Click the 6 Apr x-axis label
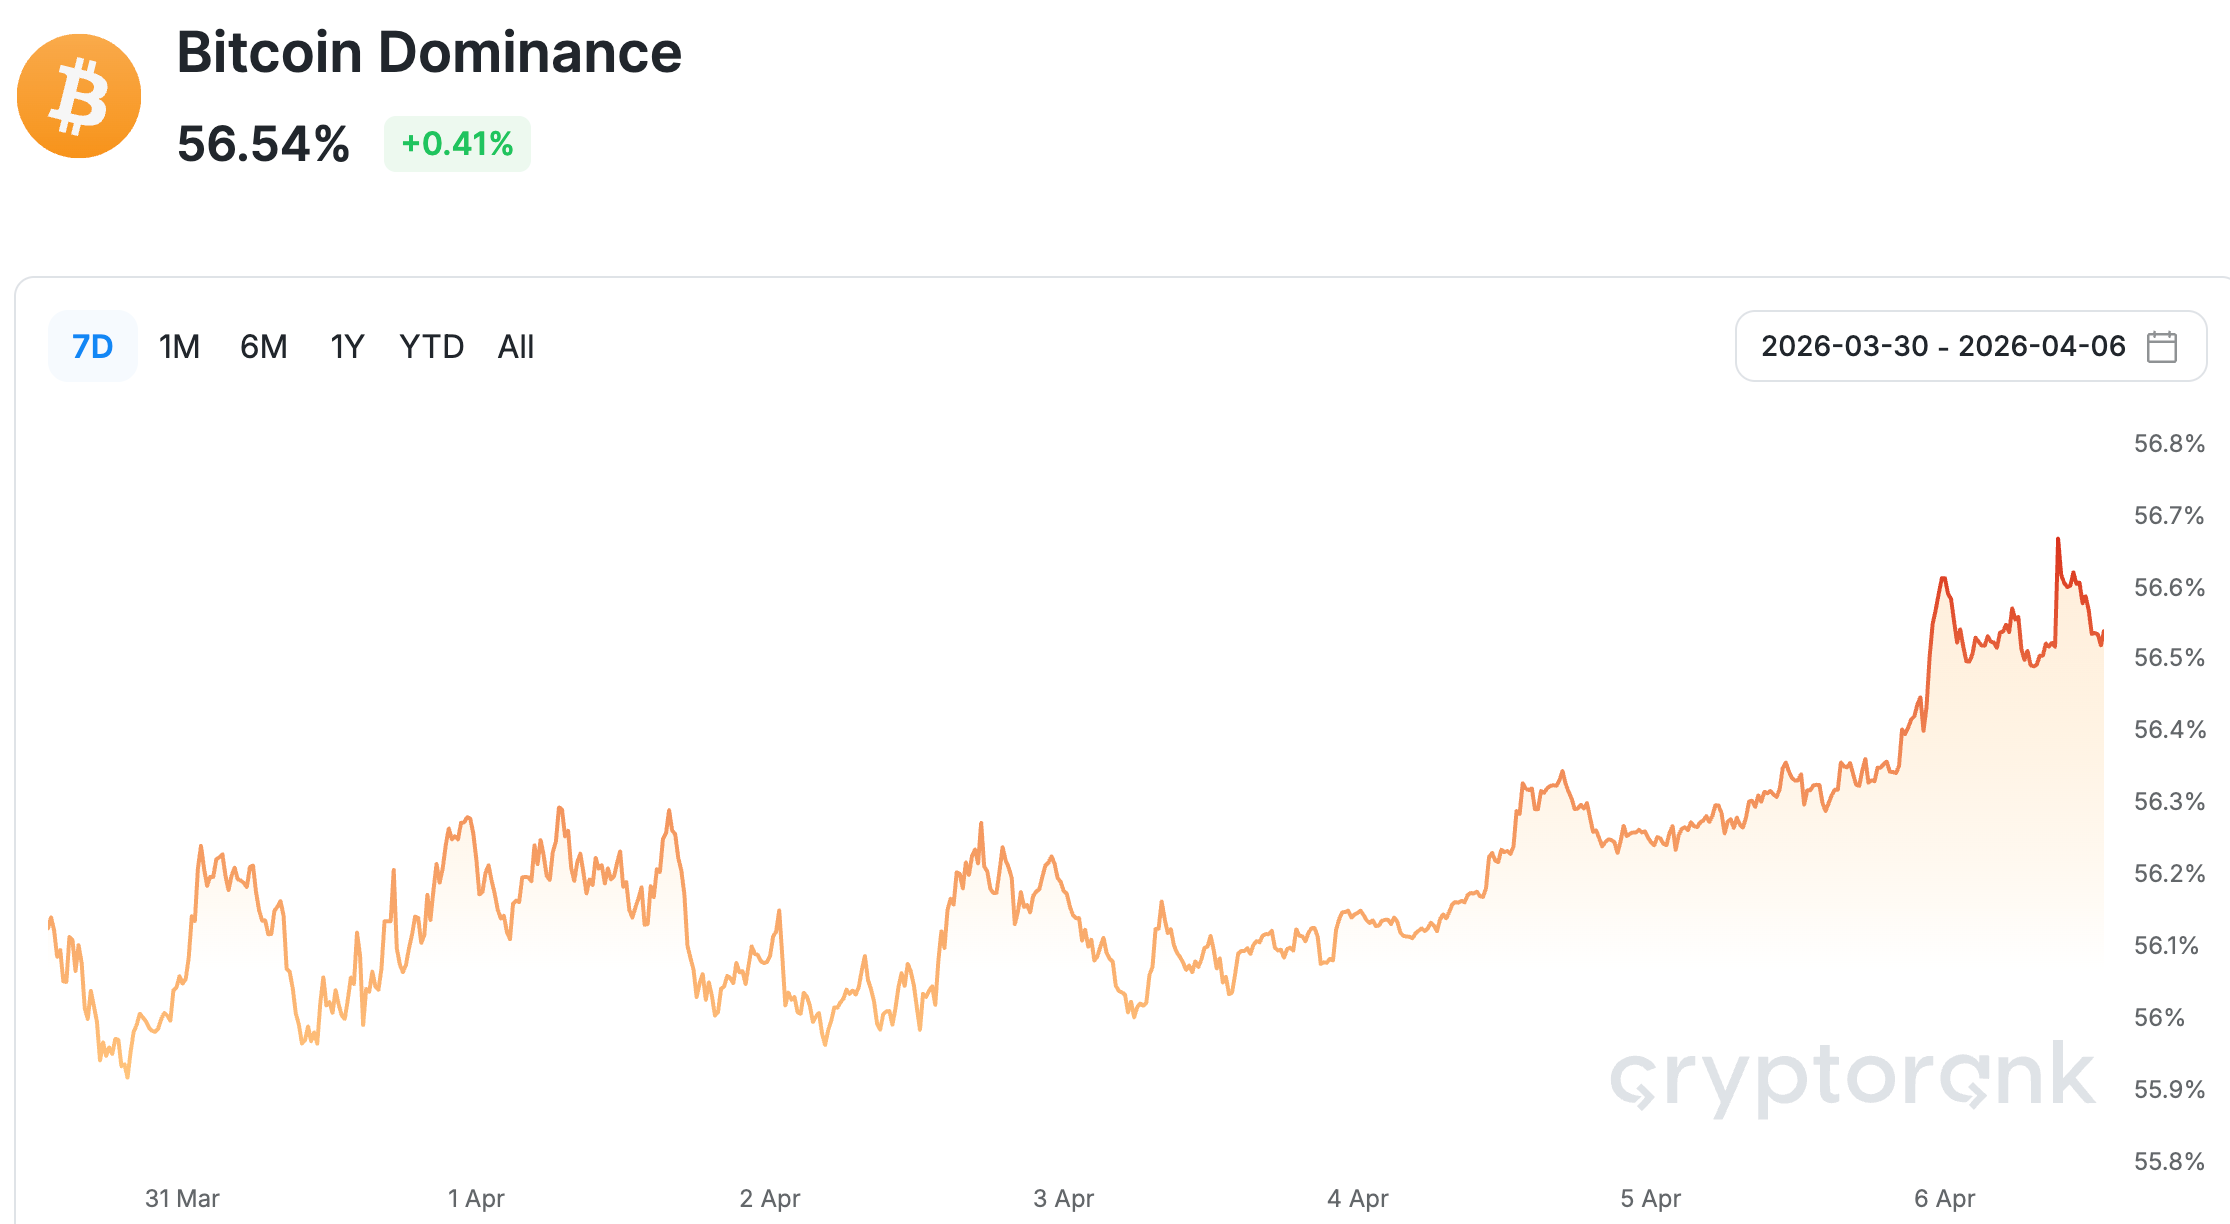2230x1224 pixels. pyautogui.click(x=1944, y=1198)
